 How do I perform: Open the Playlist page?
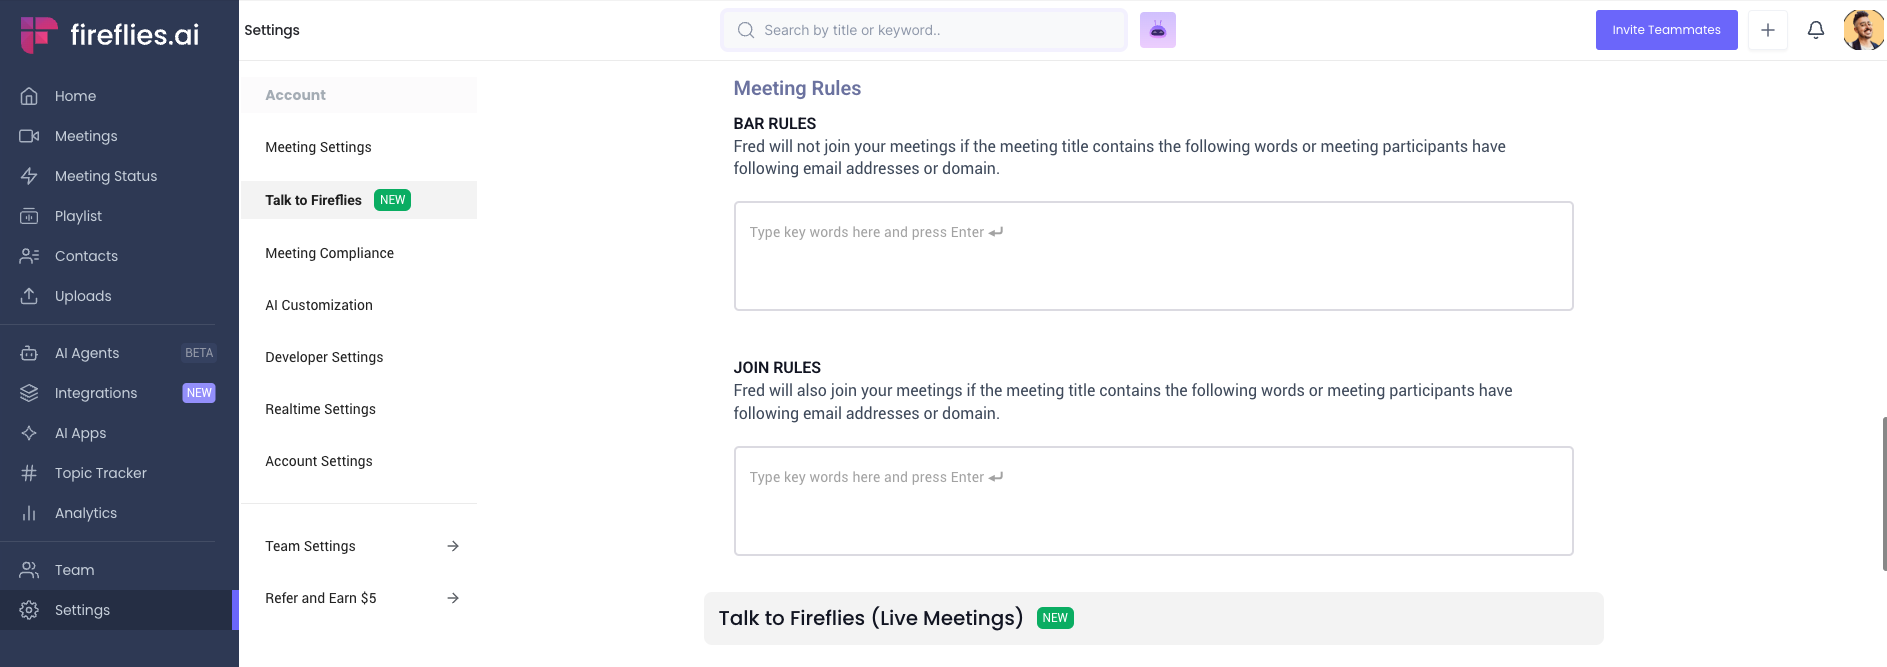coord(78,216)
